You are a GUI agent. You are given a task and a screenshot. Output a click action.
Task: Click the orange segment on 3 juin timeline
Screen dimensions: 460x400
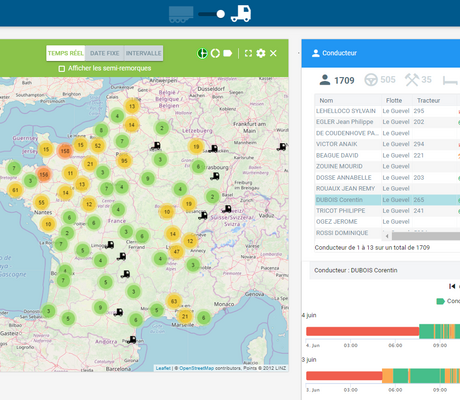(387, 376)
